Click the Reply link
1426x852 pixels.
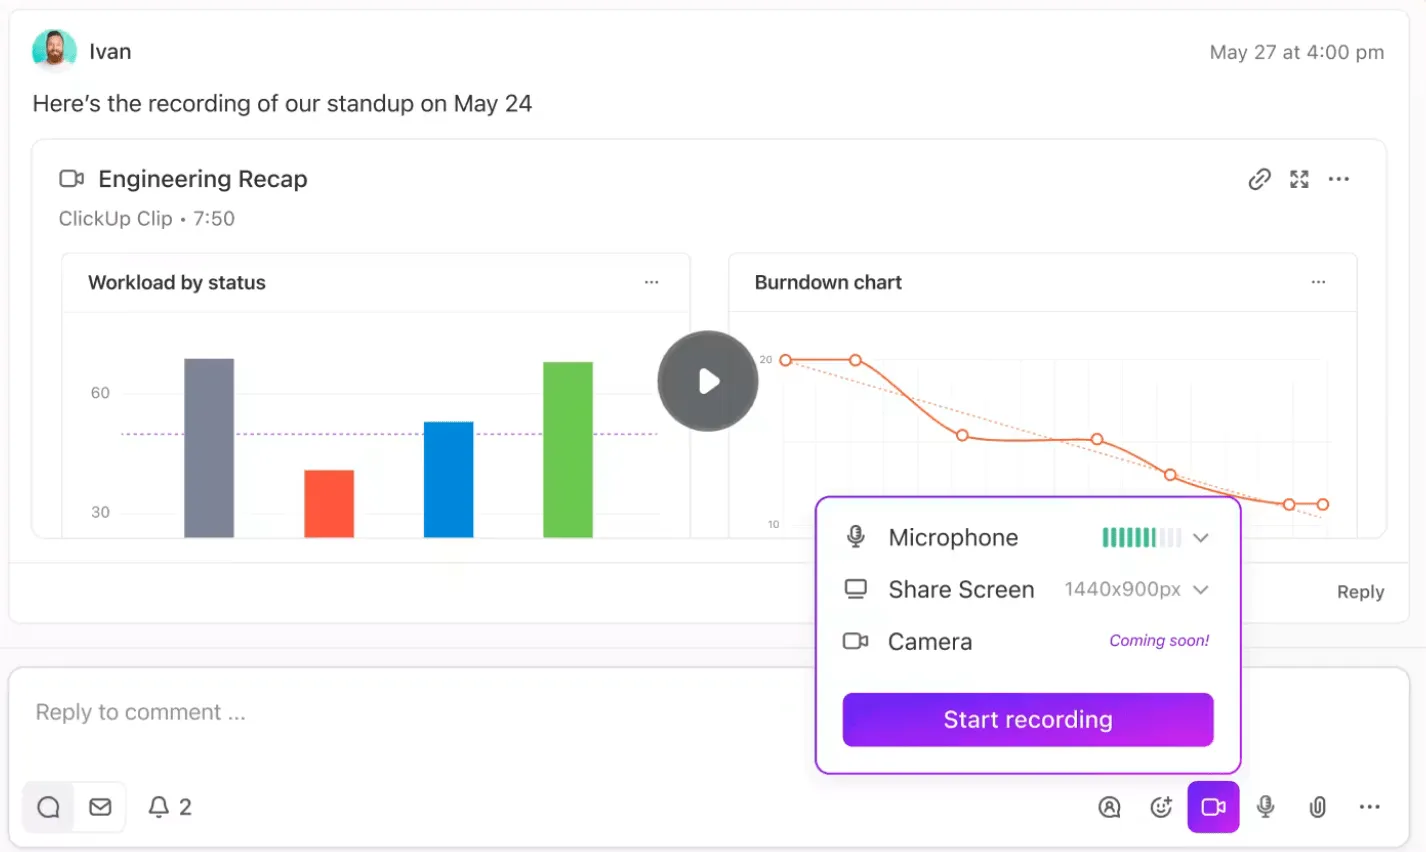point(1360,592)
